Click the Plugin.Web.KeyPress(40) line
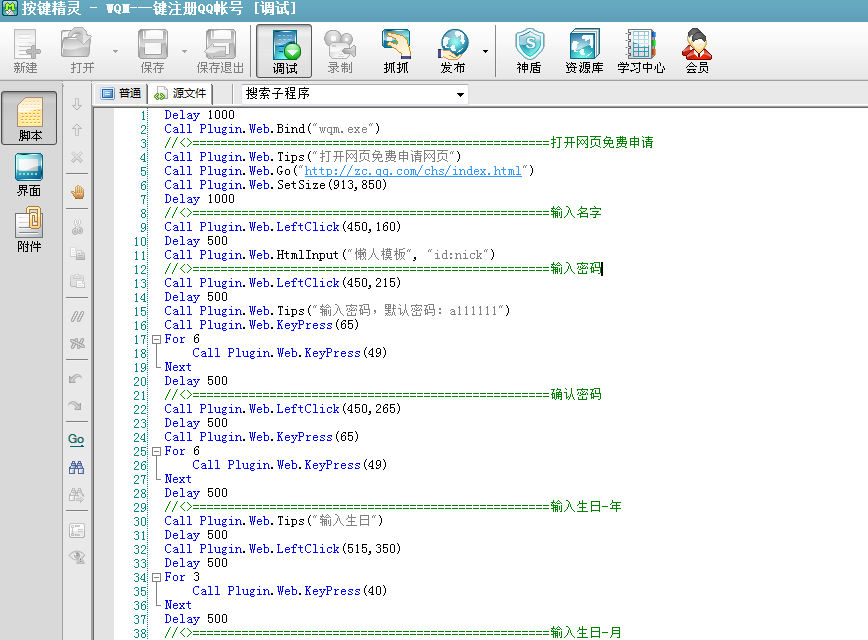The image size is (868, 640). pyautogui.click(x=290, y=591)
